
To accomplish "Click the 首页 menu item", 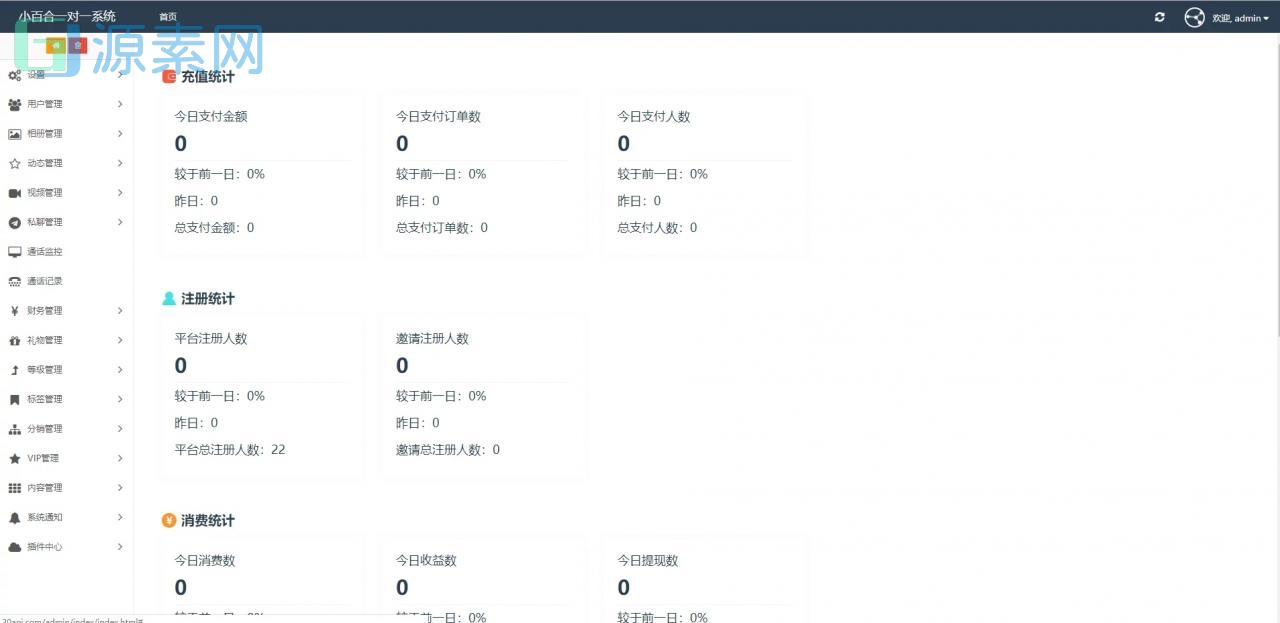I will coord(167,16).
